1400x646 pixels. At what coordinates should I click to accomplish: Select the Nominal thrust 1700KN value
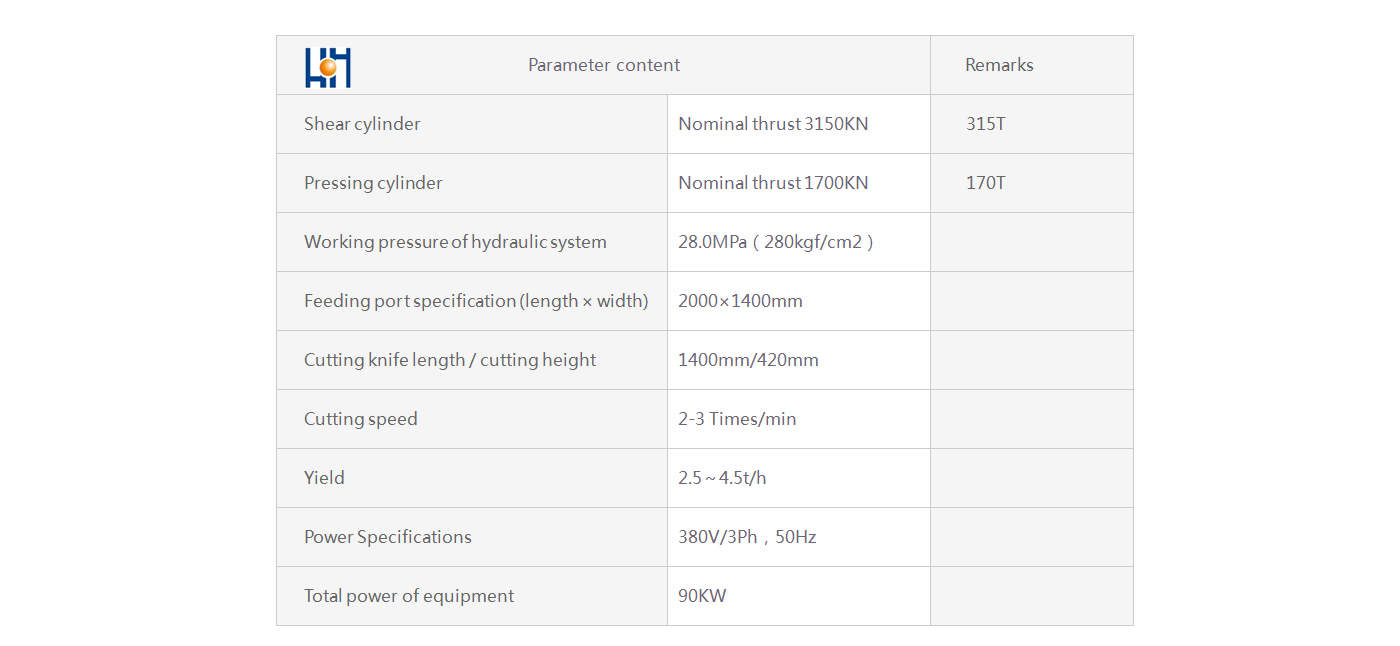(x=773, y=183)
